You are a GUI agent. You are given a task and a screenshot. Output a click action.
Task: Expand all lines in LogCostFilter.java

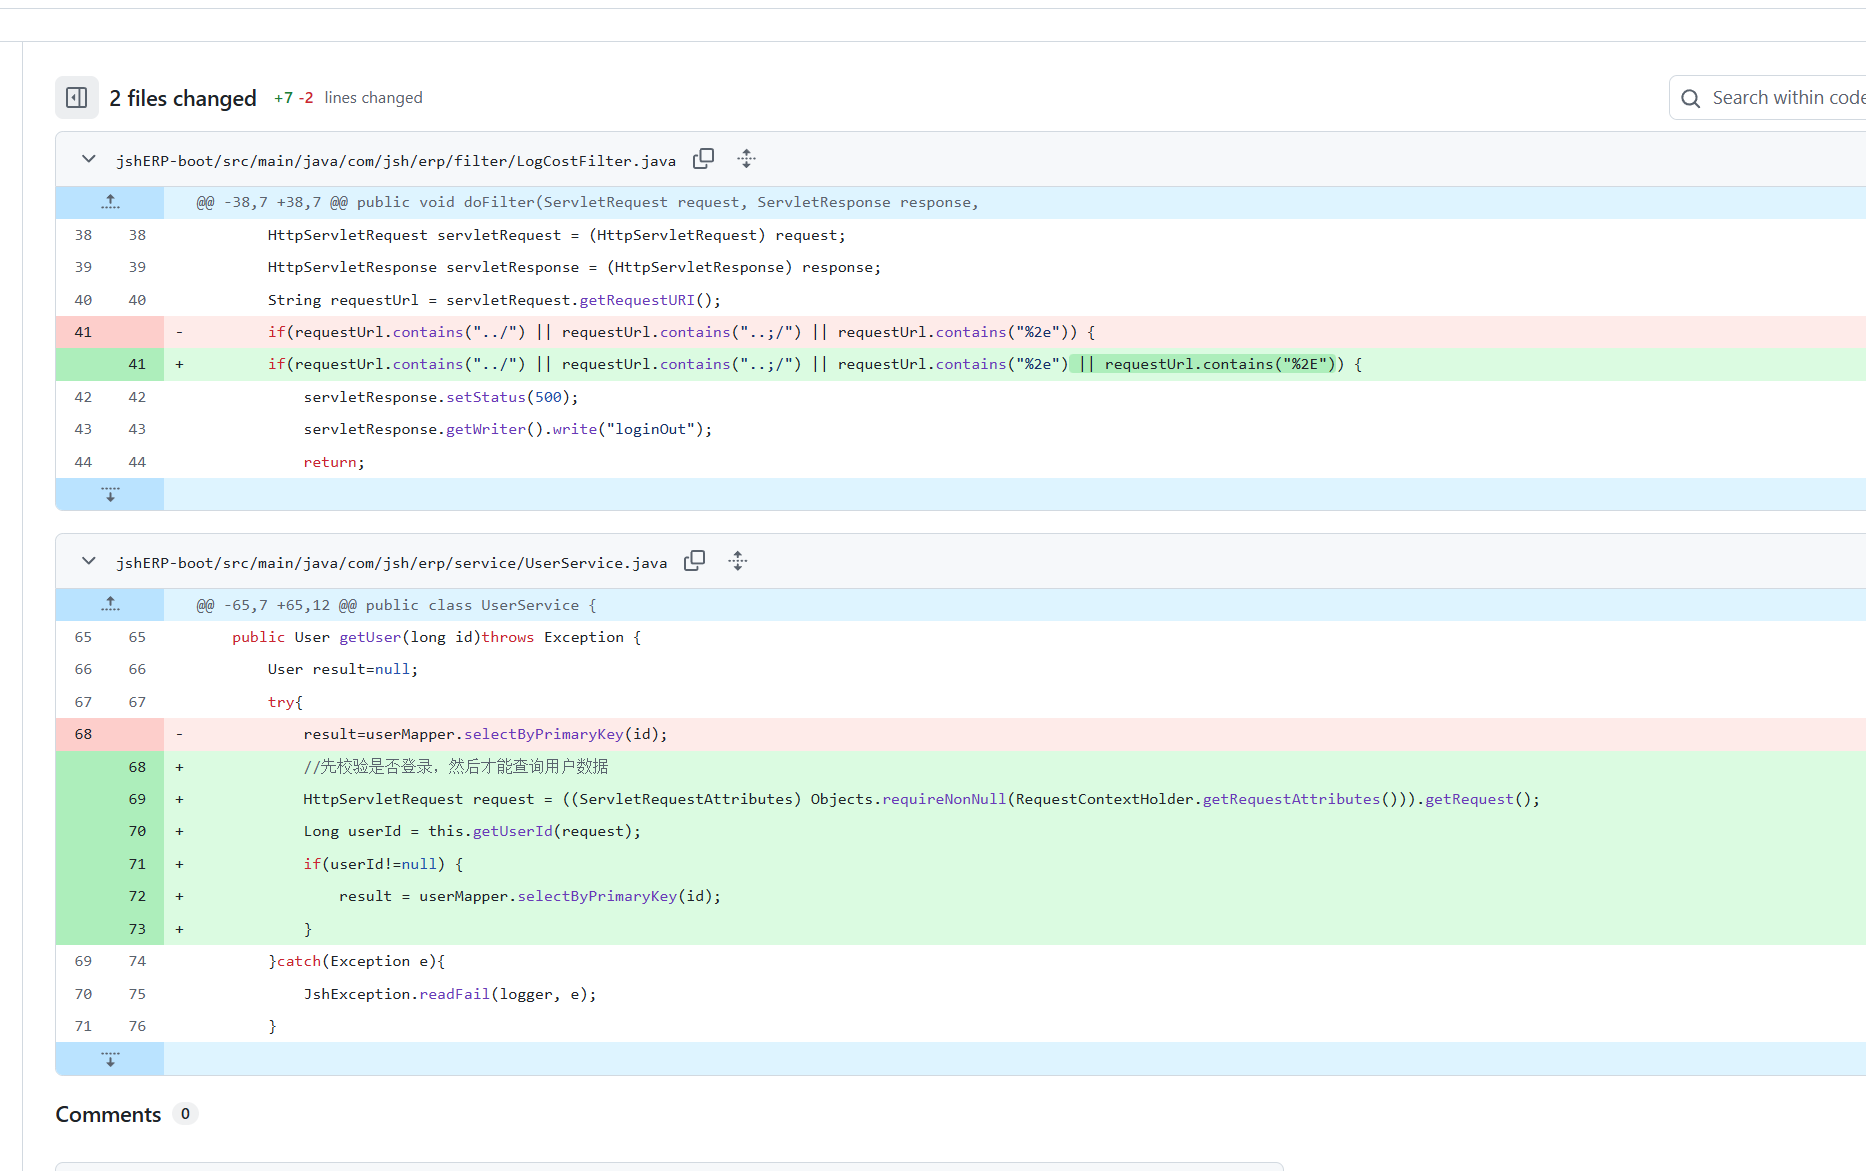(746, 159)
